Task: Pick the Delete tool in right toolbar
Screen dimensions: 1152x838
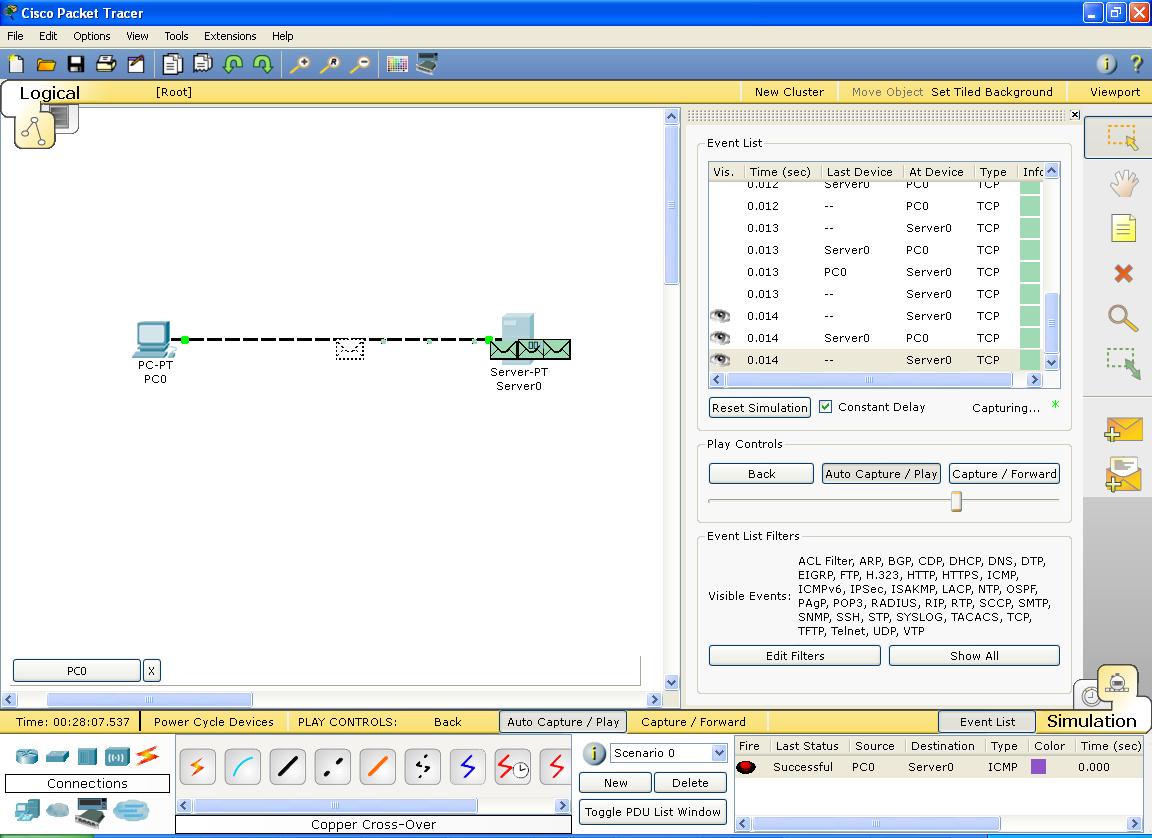Action: point(1122,273)
